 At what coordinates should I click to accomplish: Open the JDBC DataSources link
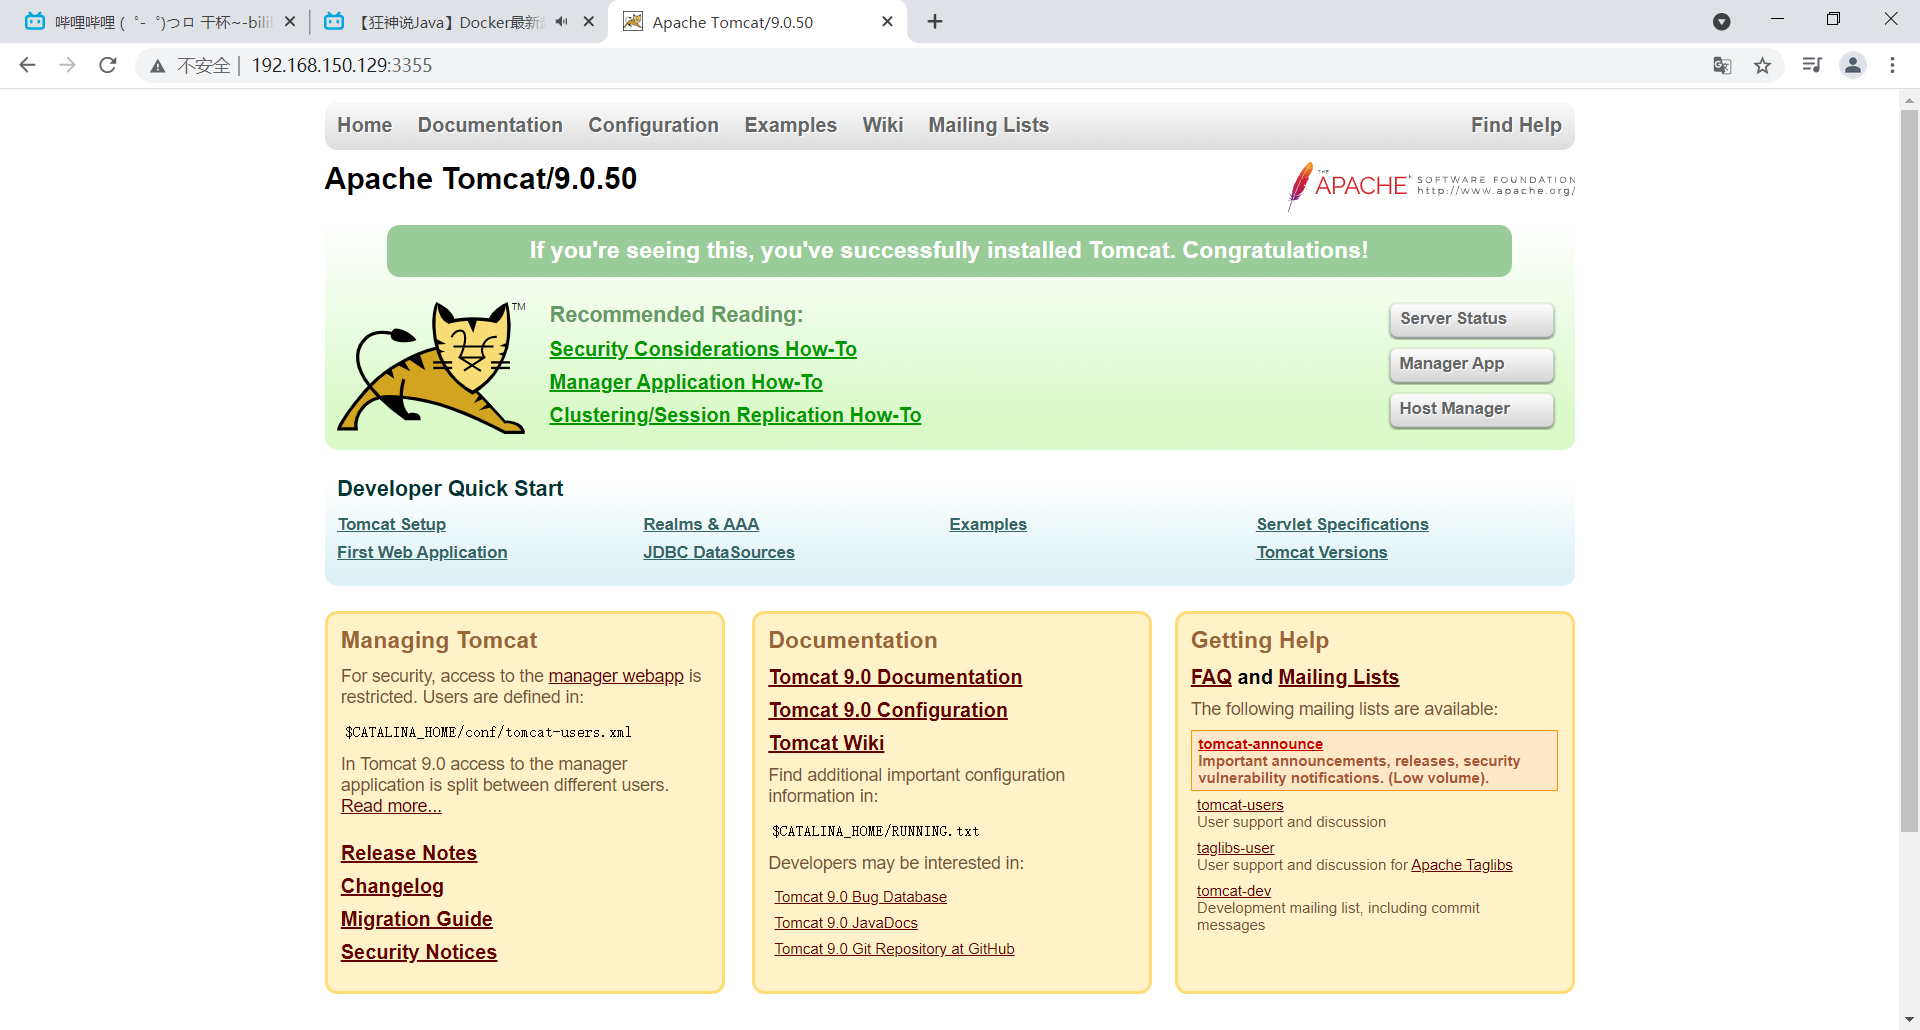[719, 552]
